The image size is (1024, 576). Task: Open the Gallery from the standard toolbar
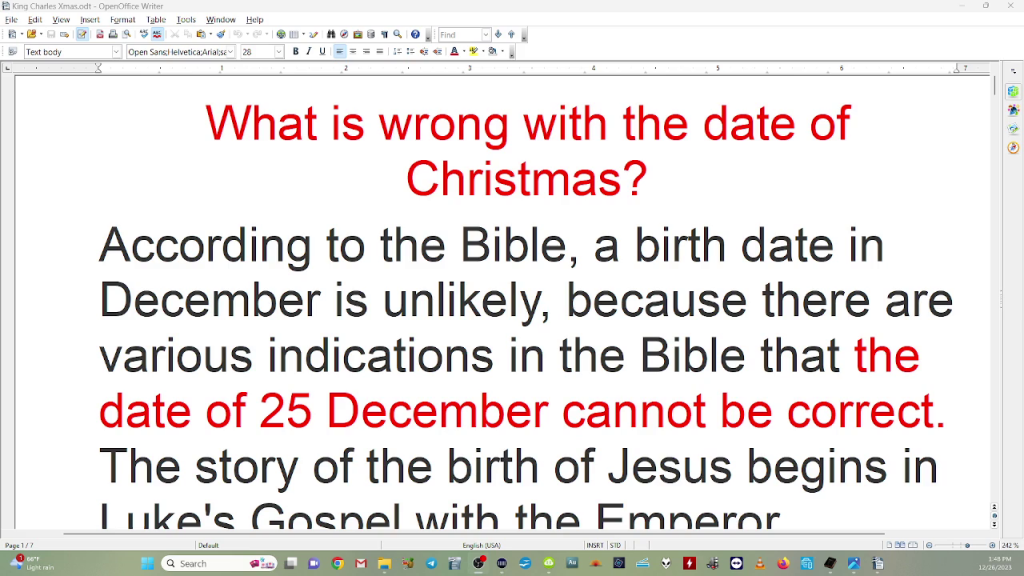(x=358, y=34)
